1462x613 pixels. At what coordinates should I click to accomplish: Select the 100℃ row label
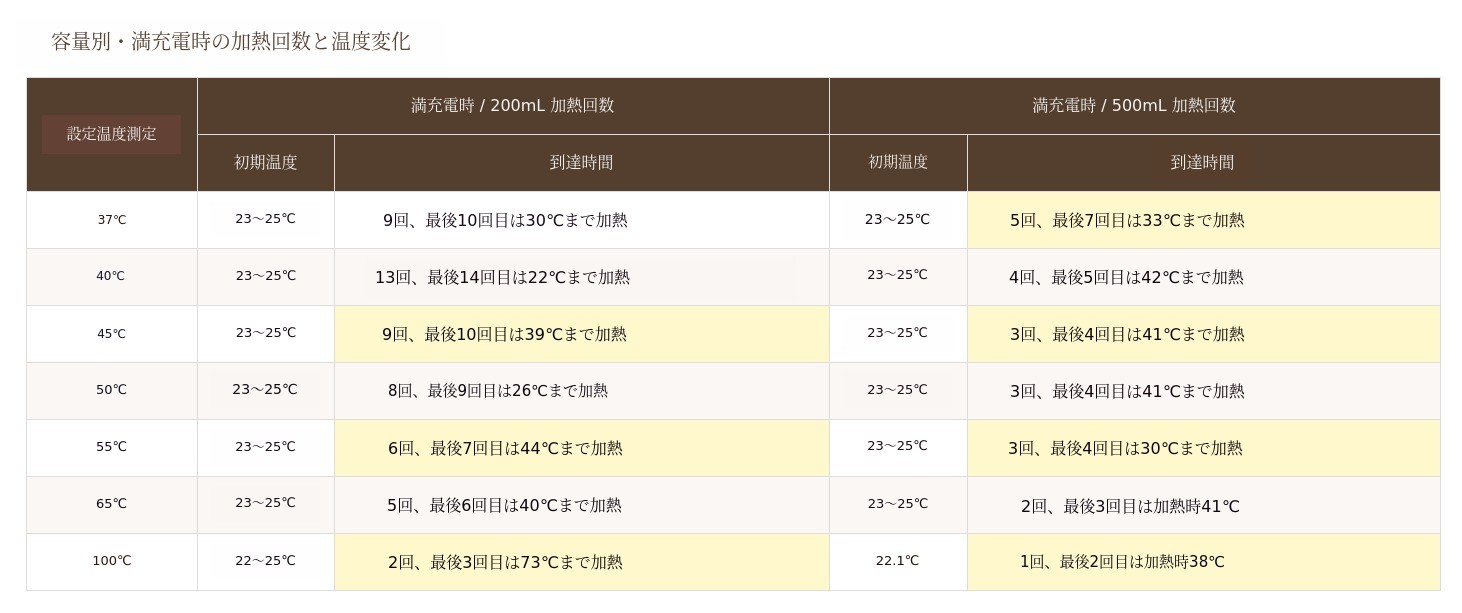112,561
